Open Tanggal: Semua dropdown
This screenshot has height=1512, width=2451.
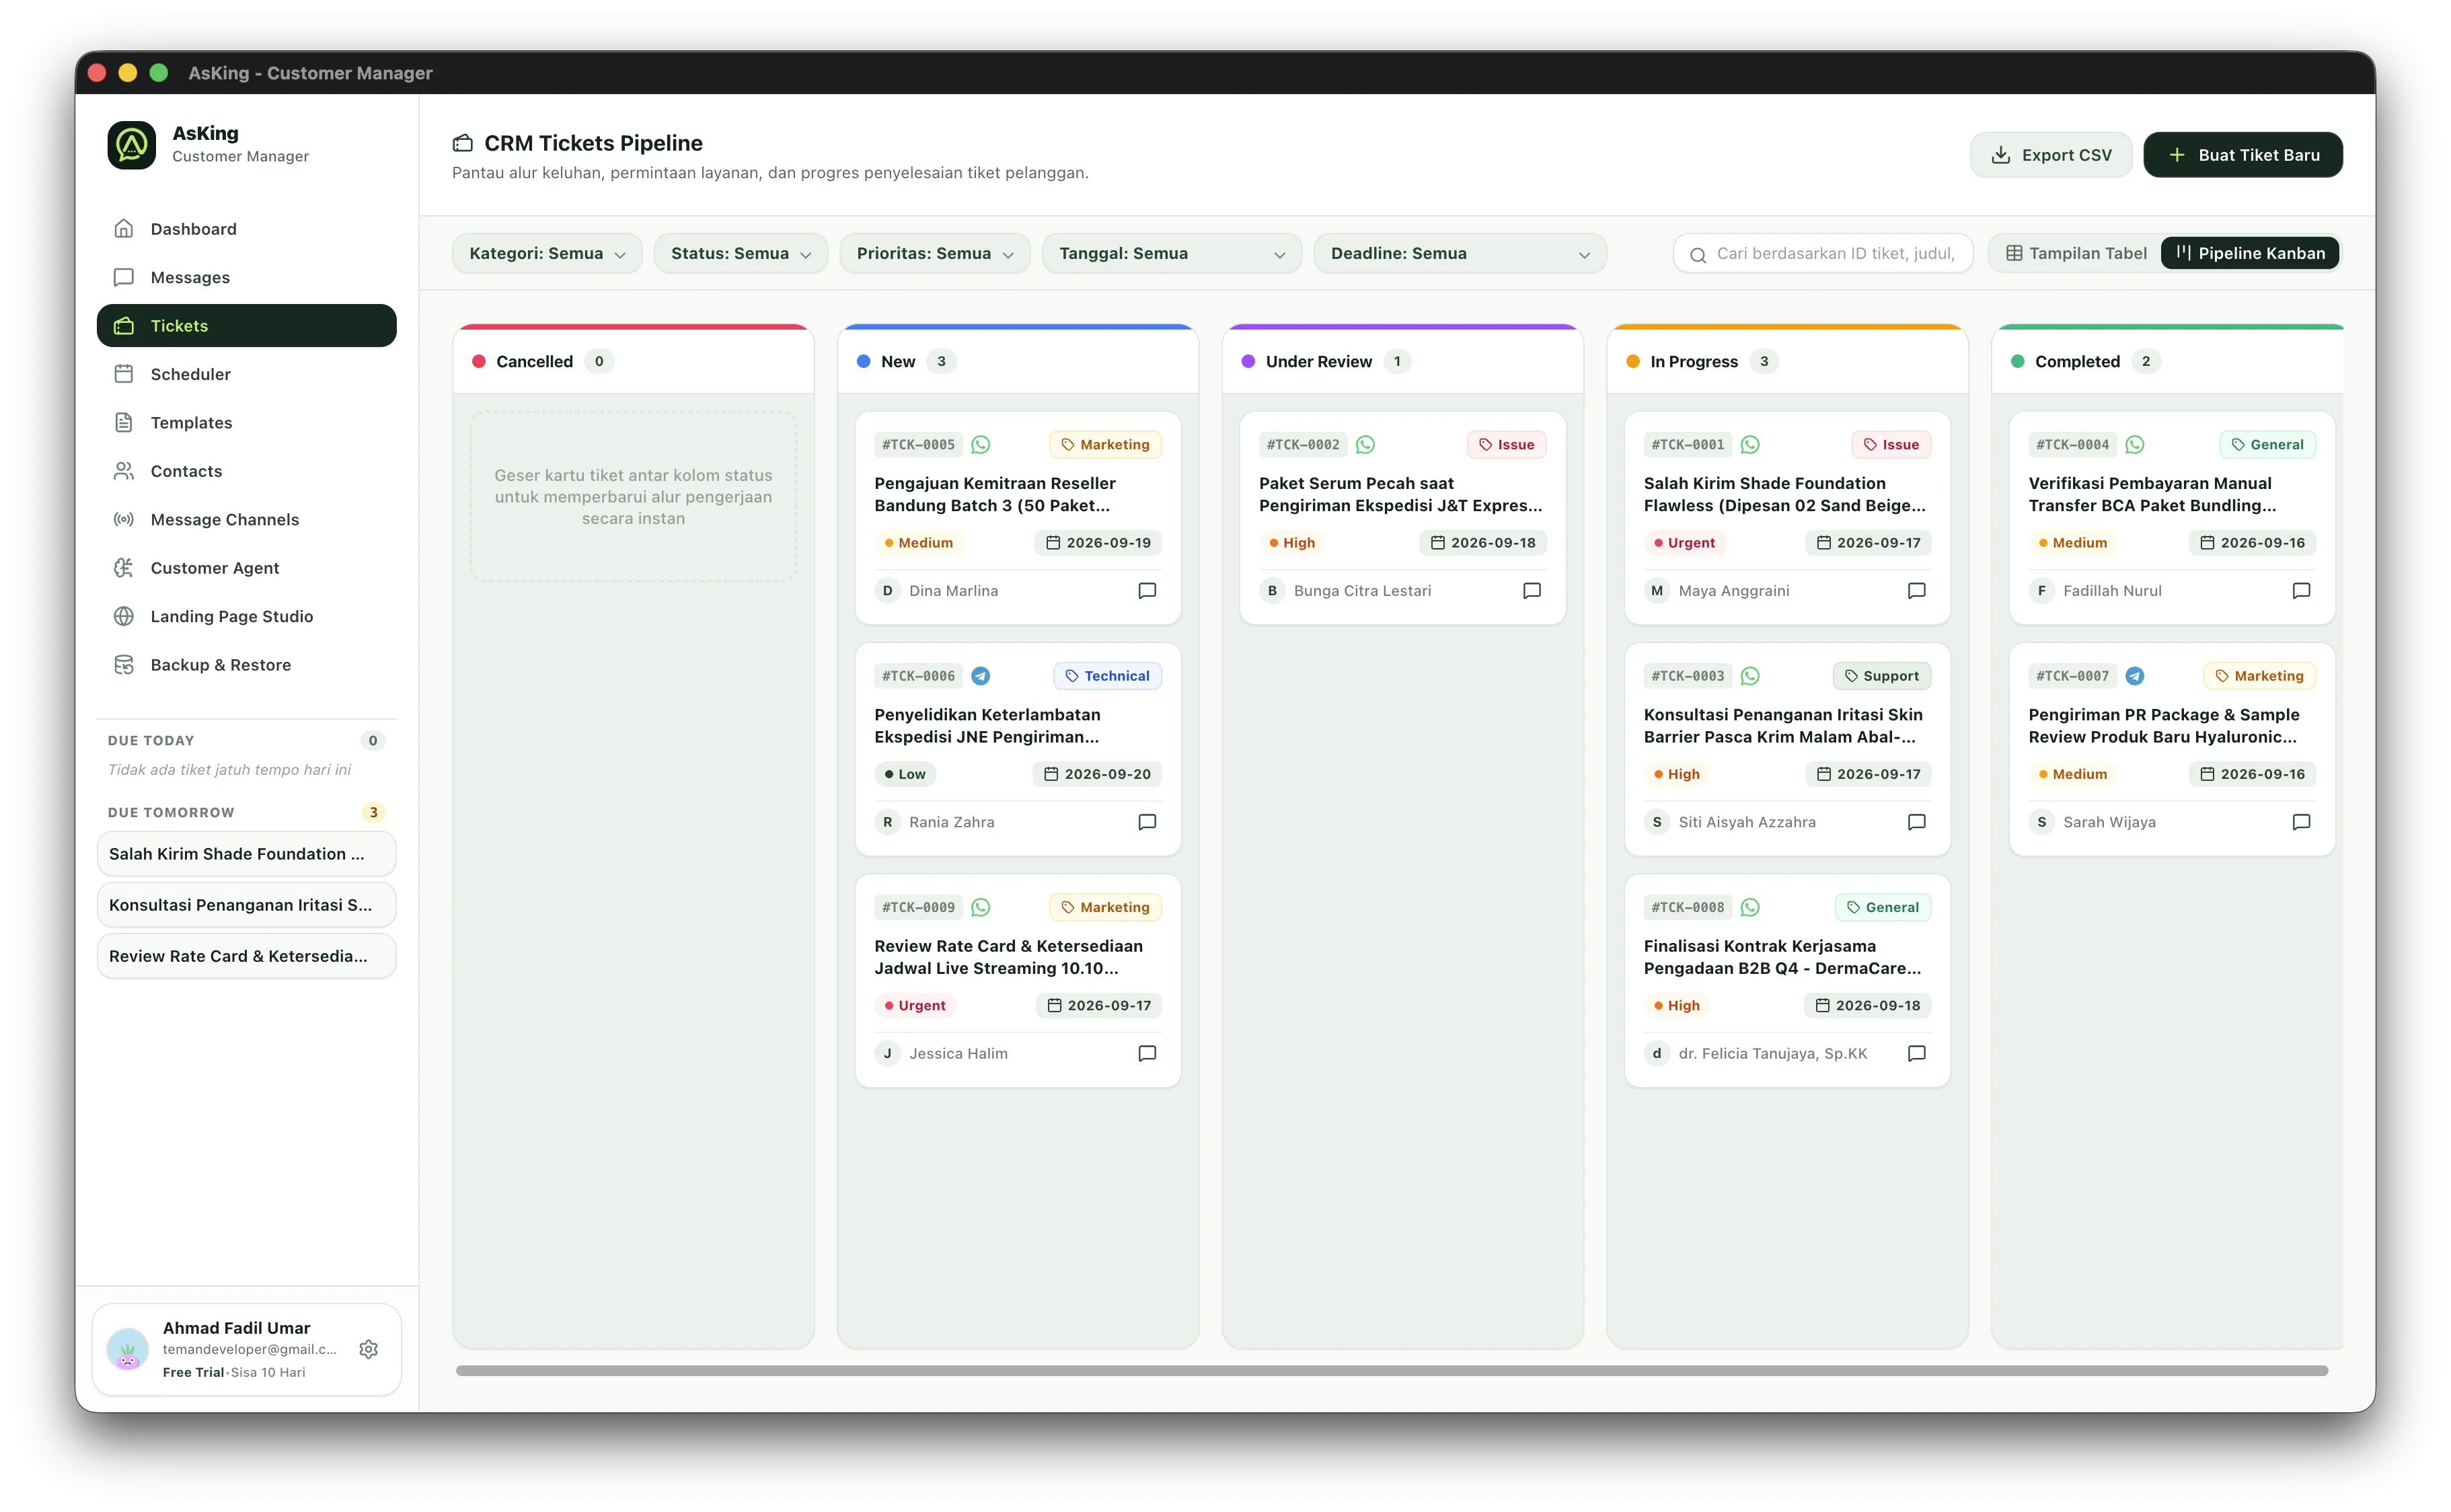pos(1171,253)
